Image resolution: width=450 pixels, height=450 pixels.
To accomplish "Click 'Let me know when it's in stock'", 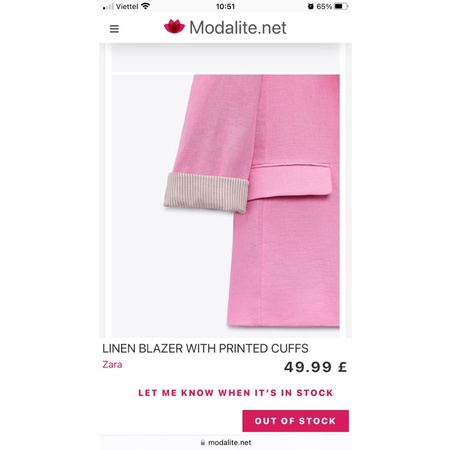I will click(x=236, y=393).
